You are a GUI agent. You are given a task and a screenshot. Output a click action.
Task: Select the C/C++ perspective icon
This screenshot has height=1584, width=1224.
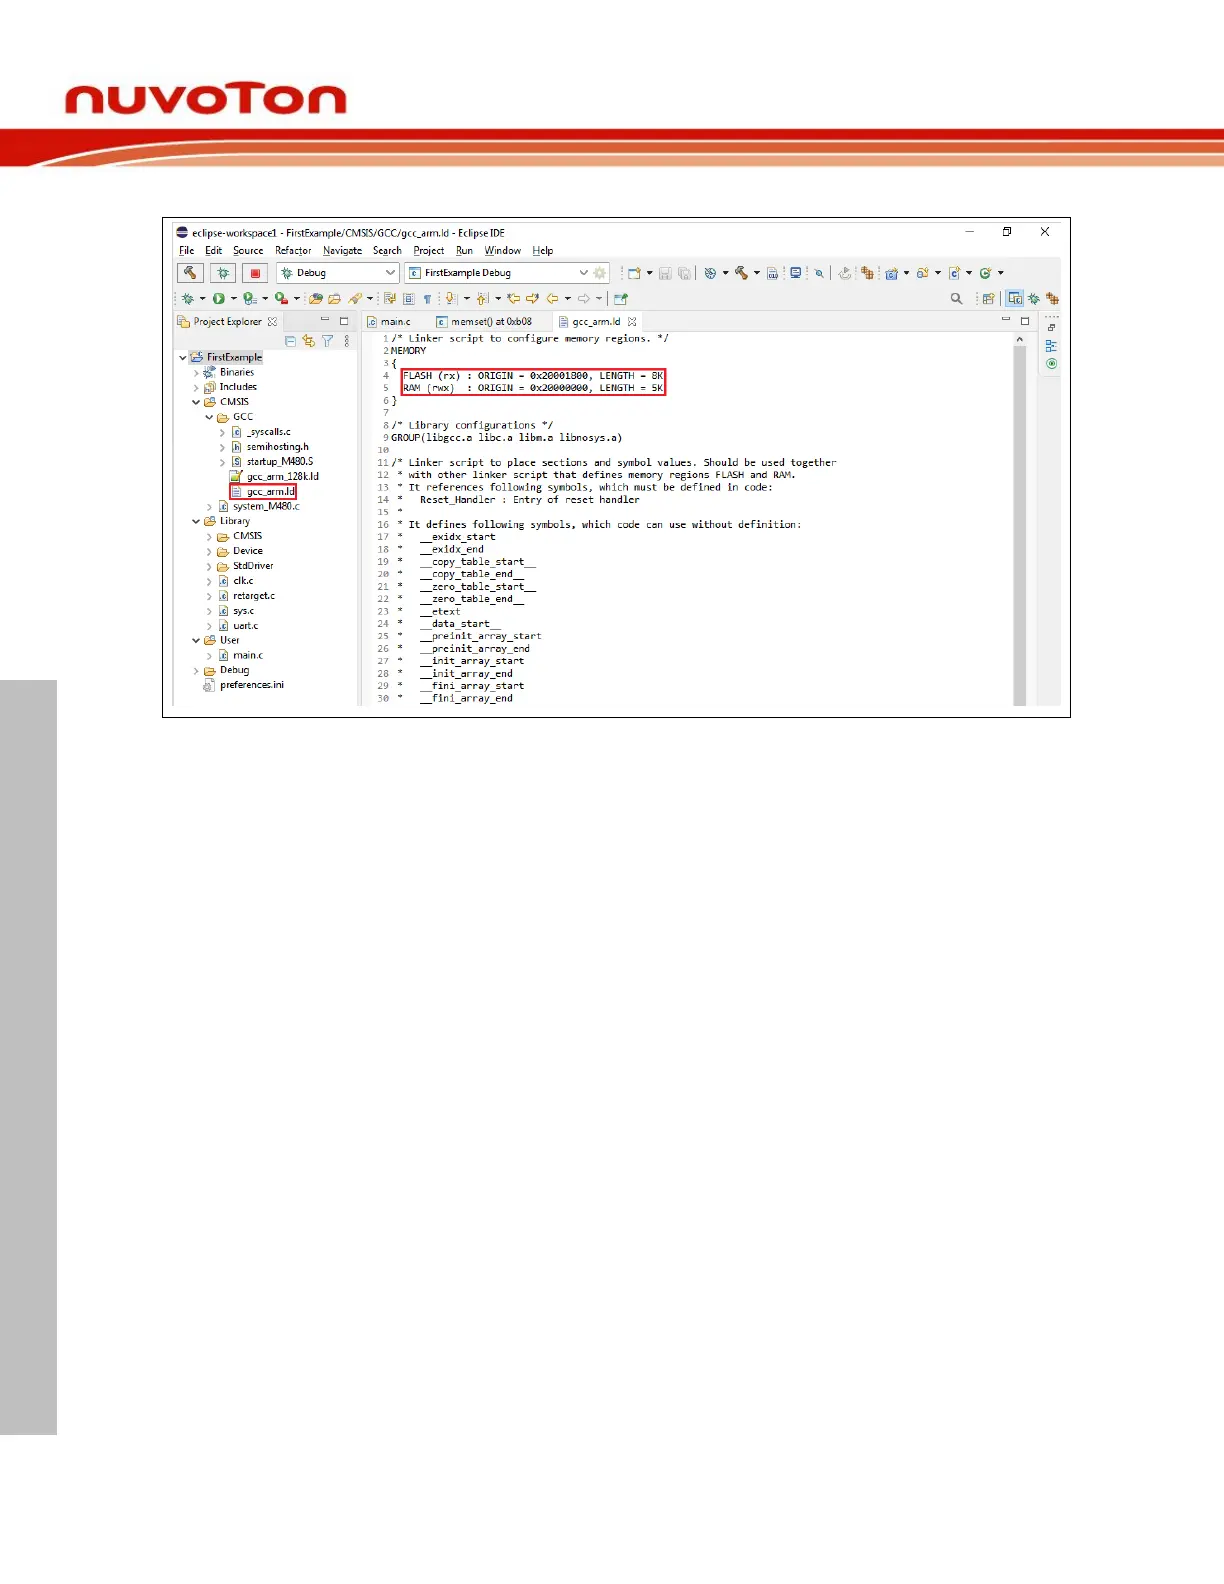(x=1015, y=298)
